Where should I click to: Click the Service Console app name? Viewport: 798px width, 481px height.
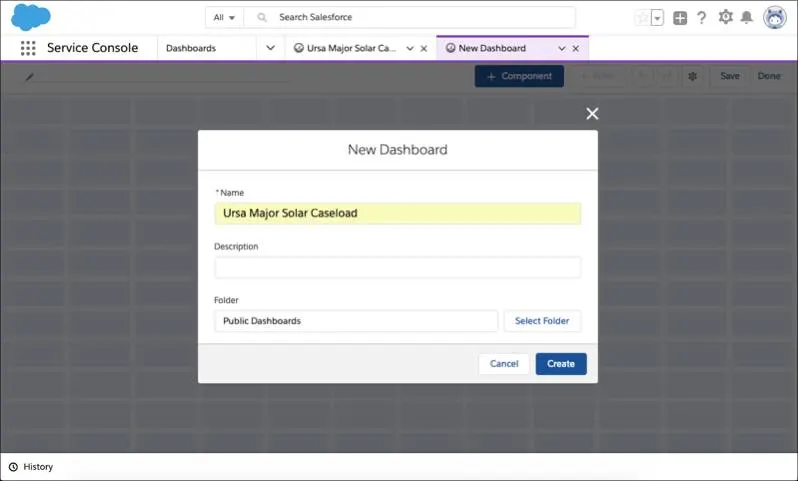93,48
